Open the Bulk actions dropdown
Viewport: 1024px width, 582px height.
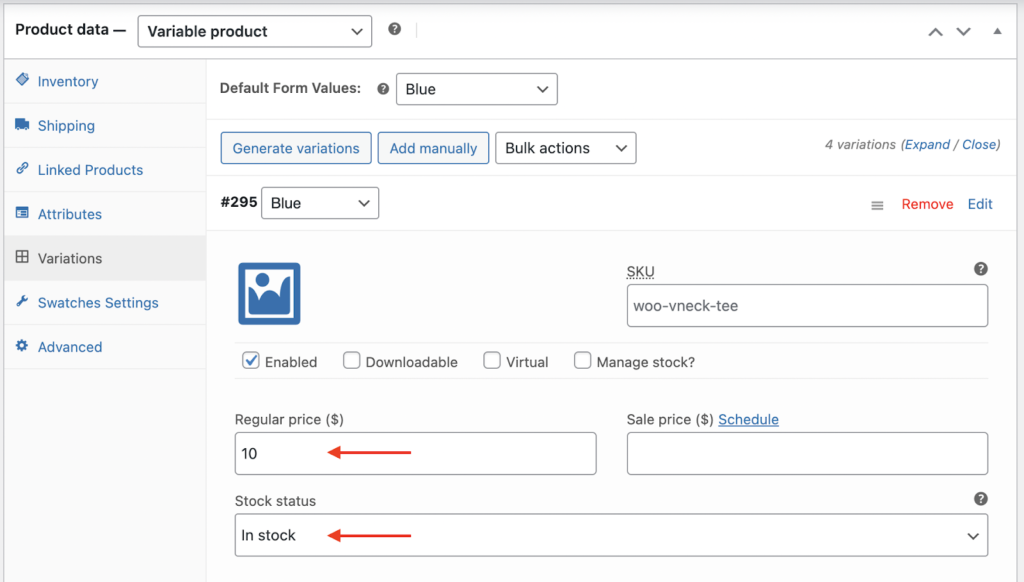pos(565,148)
